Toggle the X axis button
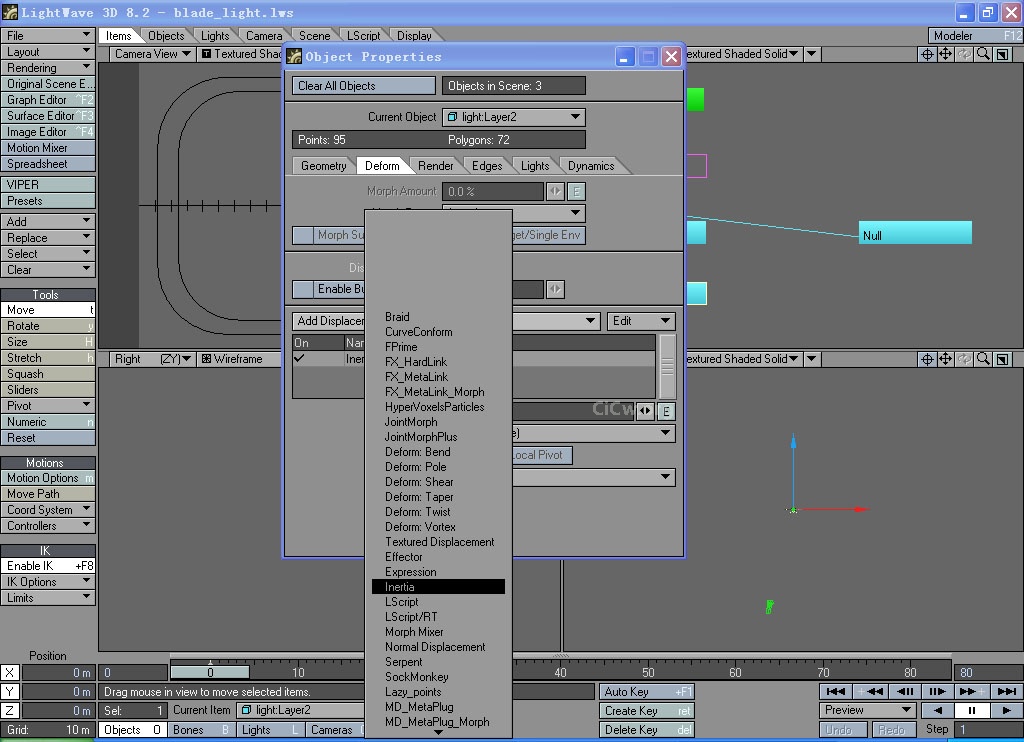The image size is (1024, 742). (10, 673)
